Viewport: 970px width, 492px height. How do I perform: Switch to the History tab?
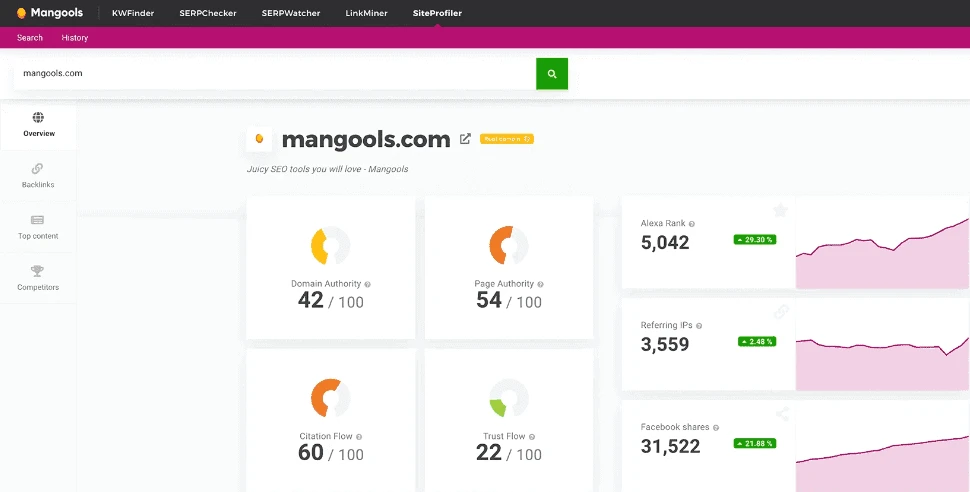75,38
